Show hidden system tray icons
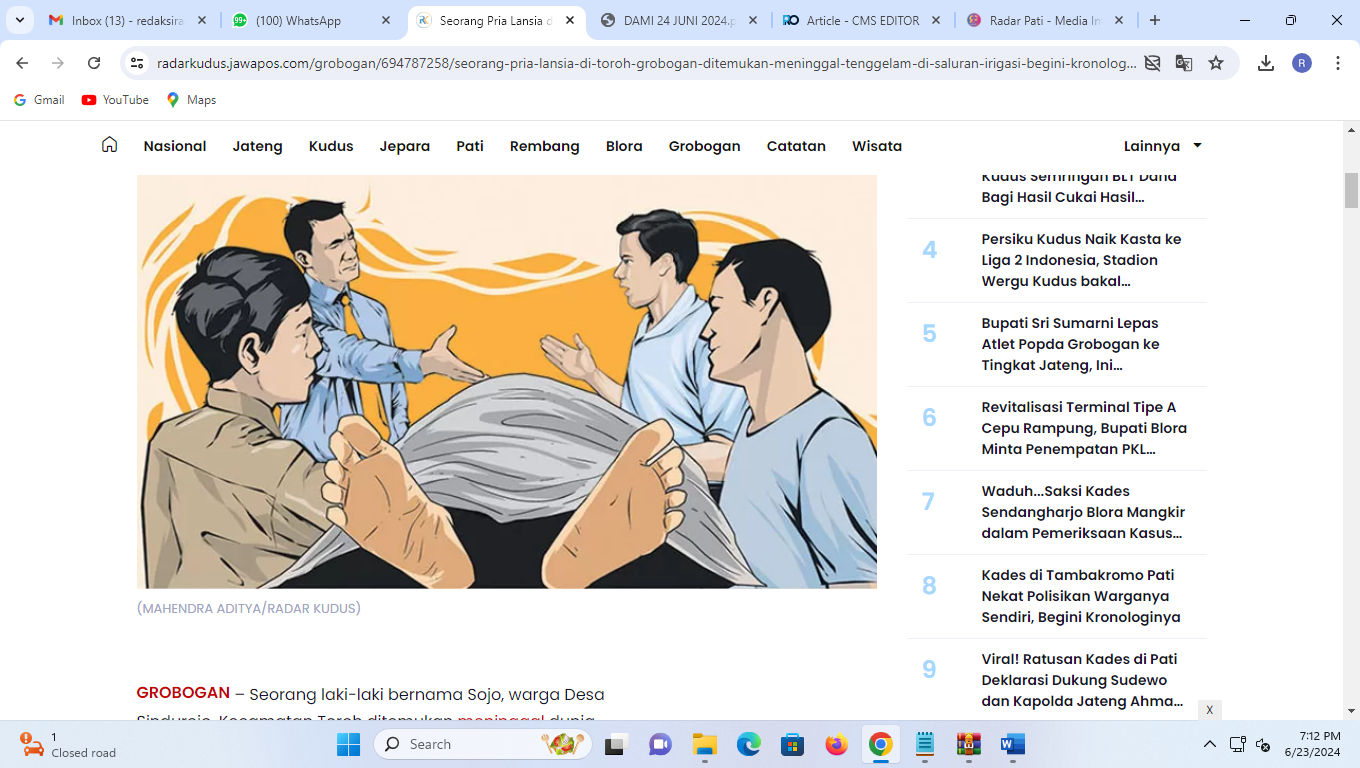Screen dimensions: 1360x768 point(1210,744)
